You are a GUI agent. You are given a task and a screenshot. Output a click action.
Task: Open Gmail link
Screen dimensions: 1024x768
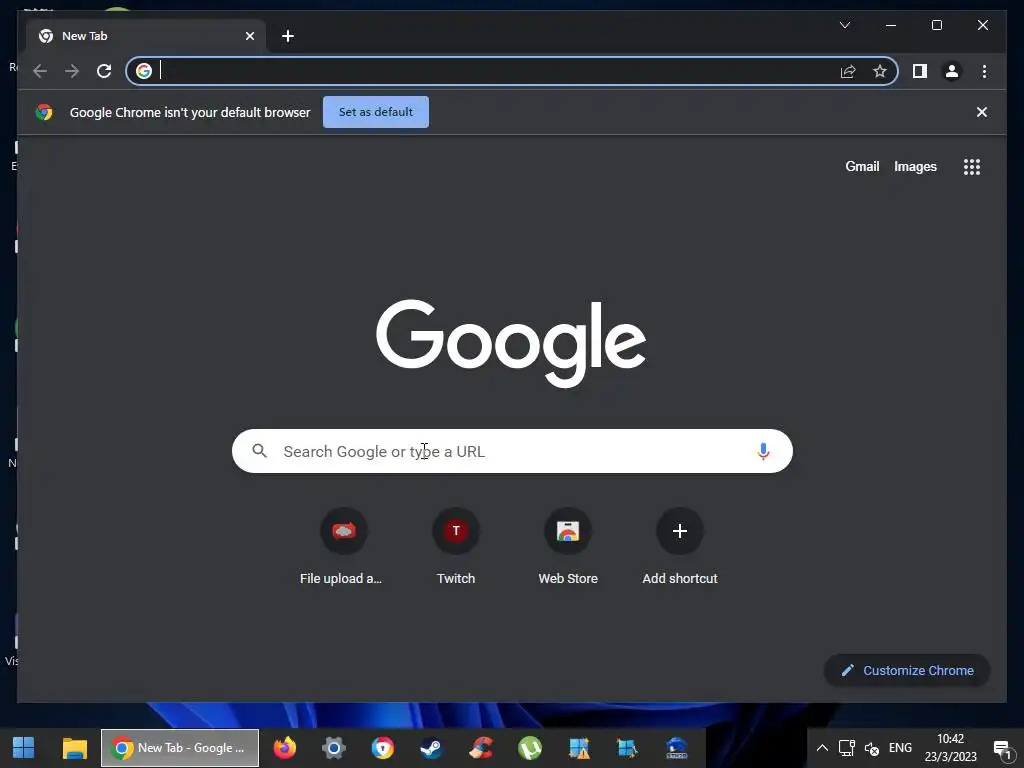pos(862,167)
